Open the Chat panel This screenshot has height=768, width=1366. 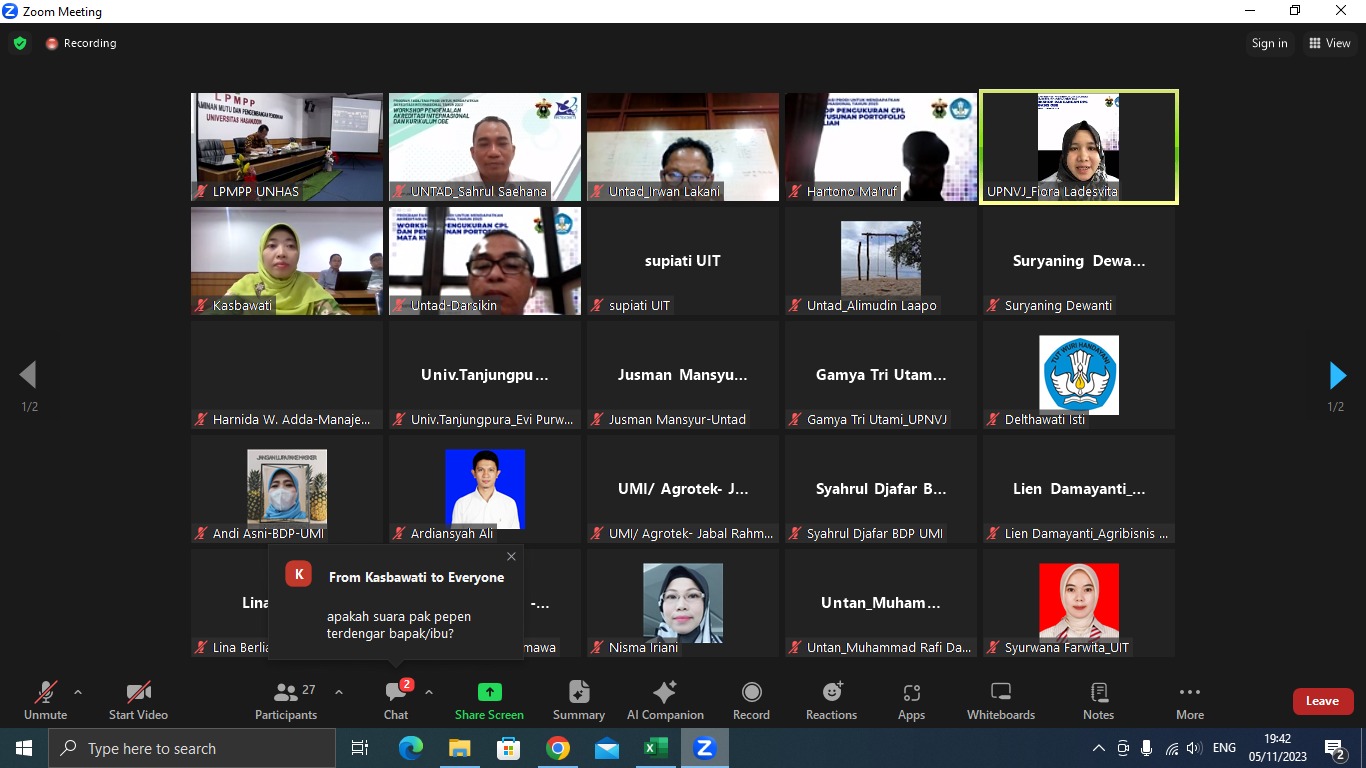(396, 700)
